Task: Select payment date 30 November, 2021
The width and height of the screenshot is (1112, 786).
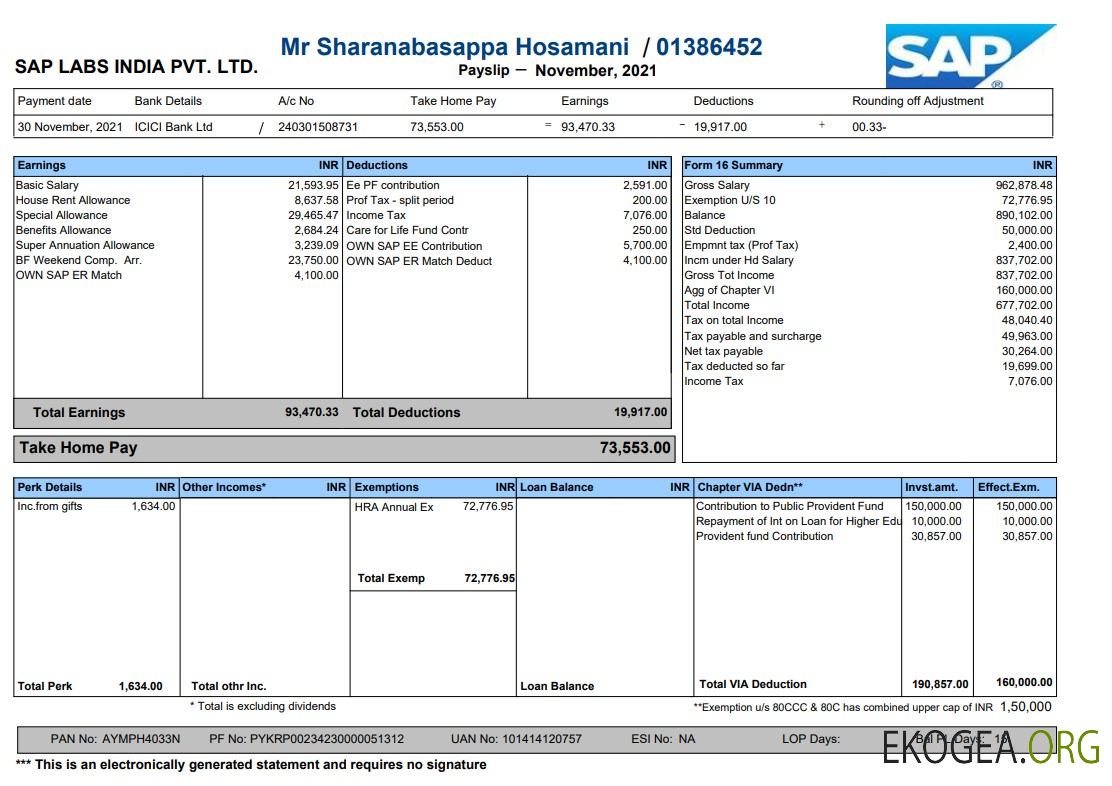Action: 70,127
